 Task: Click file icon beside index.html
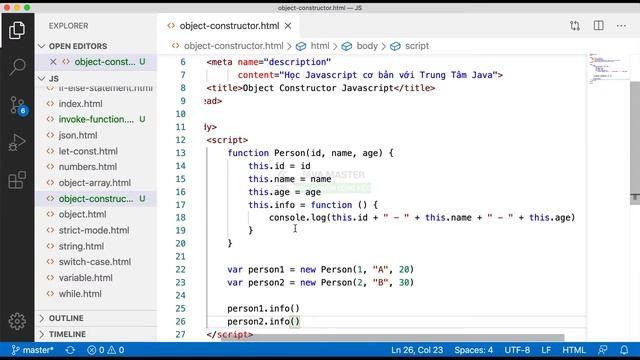click(x=50, y=104)
